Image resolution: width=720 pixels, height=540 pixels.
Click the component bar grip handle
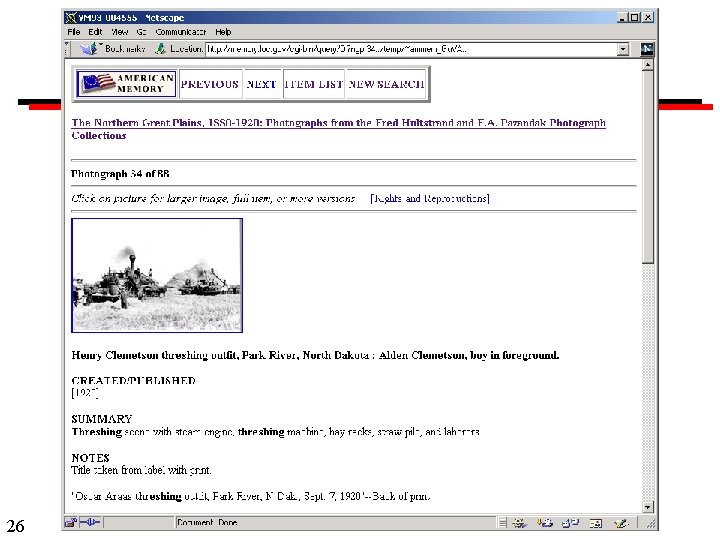[503, 523]
